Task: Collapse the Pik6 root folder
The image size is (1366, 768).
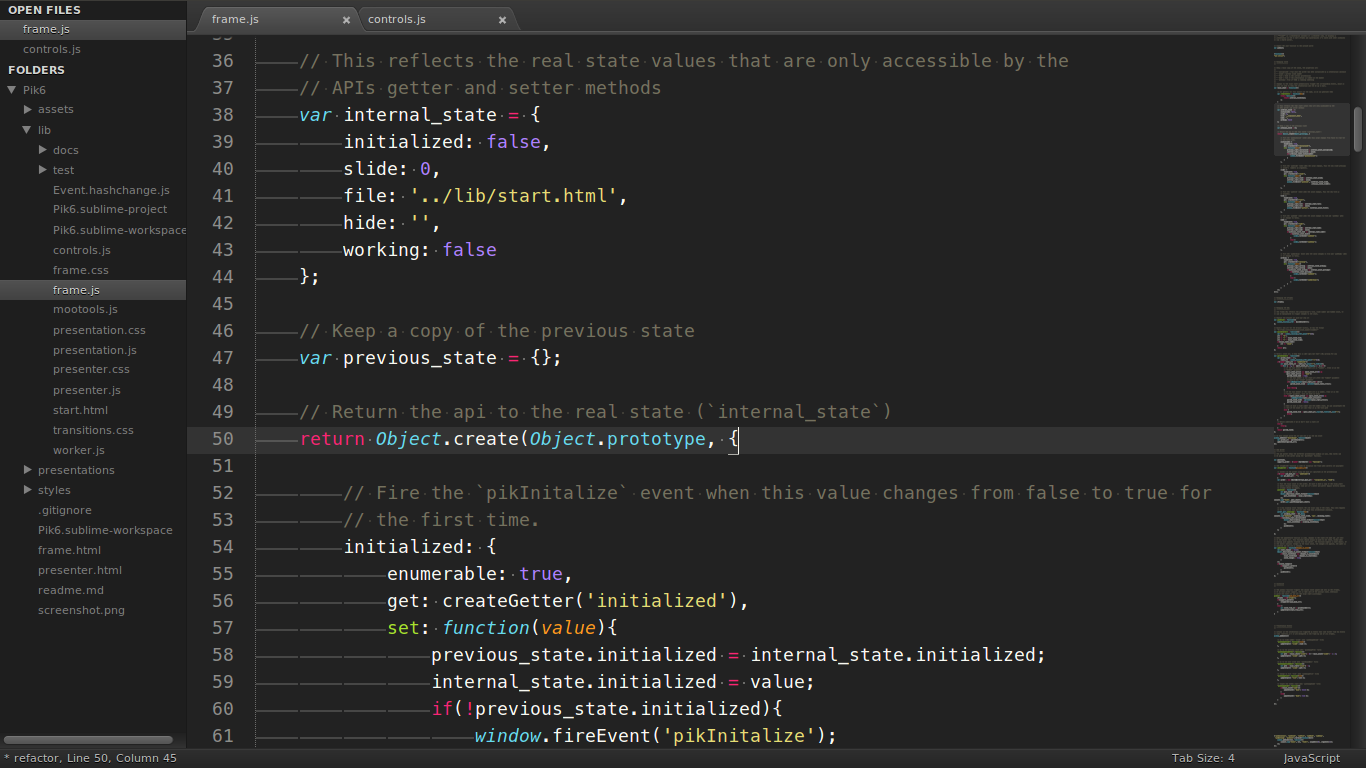Action: 12,90
